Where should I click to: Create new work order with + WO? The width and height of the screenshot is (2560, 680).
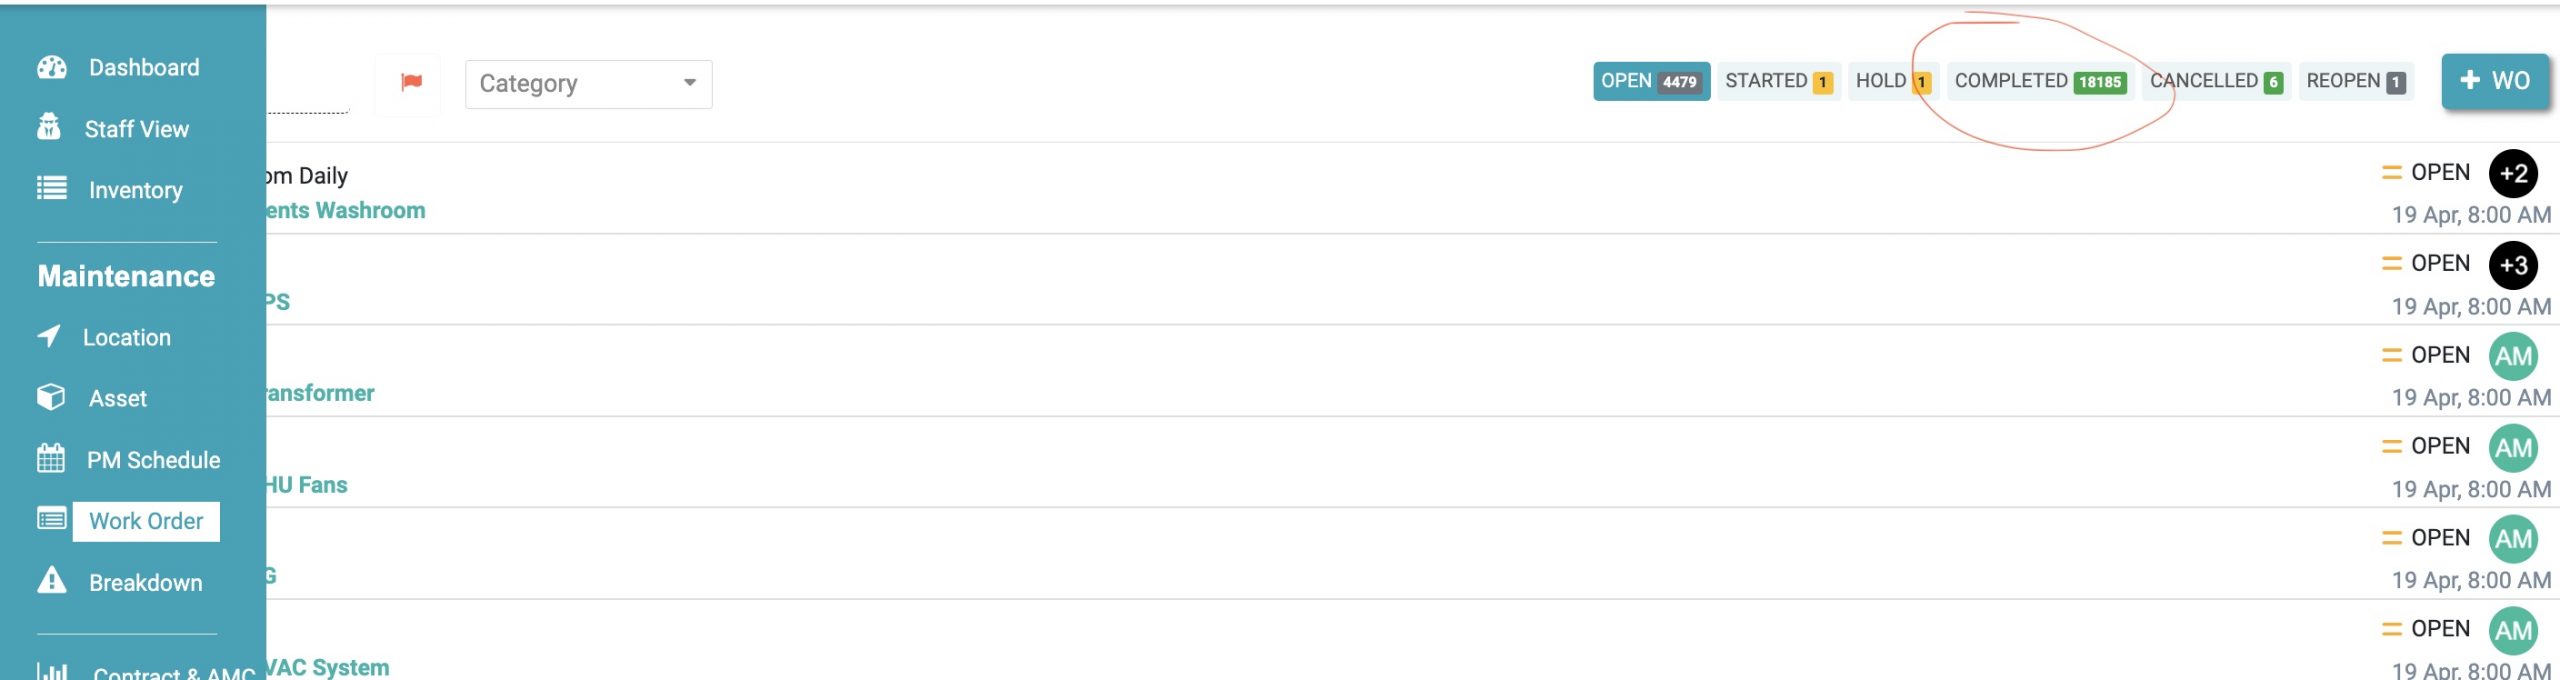coord(2494,81)
